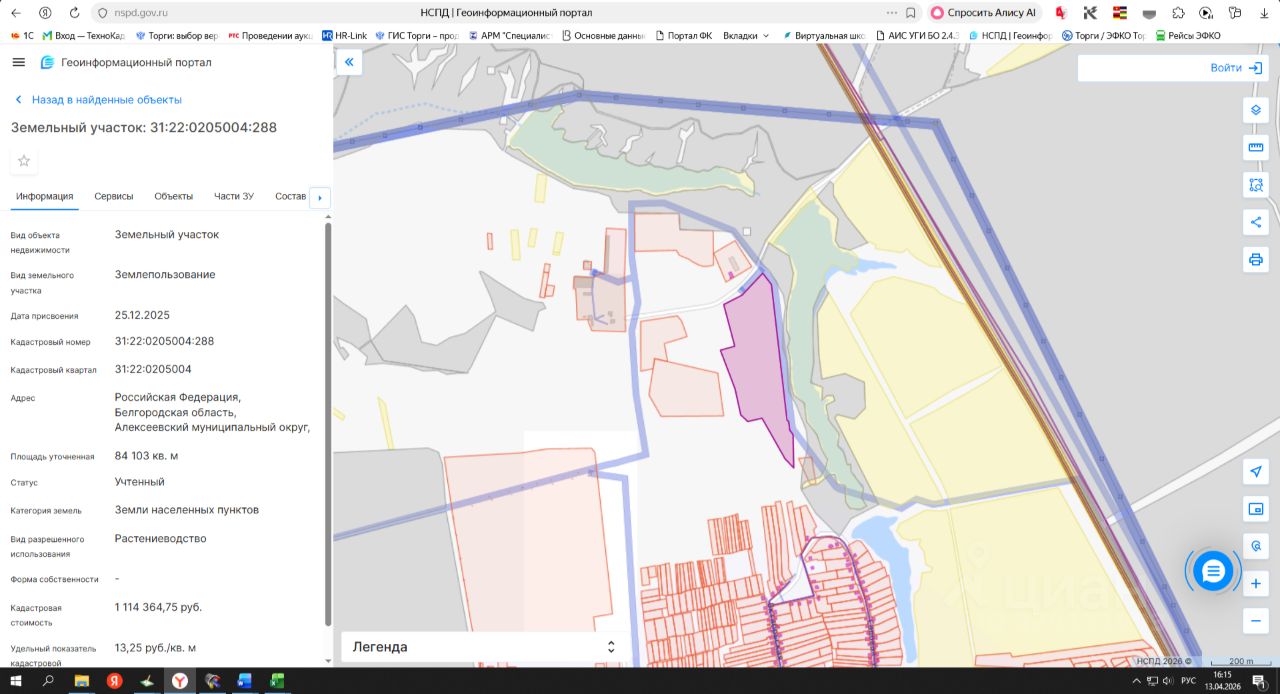Viewport: 1280px width, 694px height.
Task: Collapse the left info panel
Action: point(349,62)
